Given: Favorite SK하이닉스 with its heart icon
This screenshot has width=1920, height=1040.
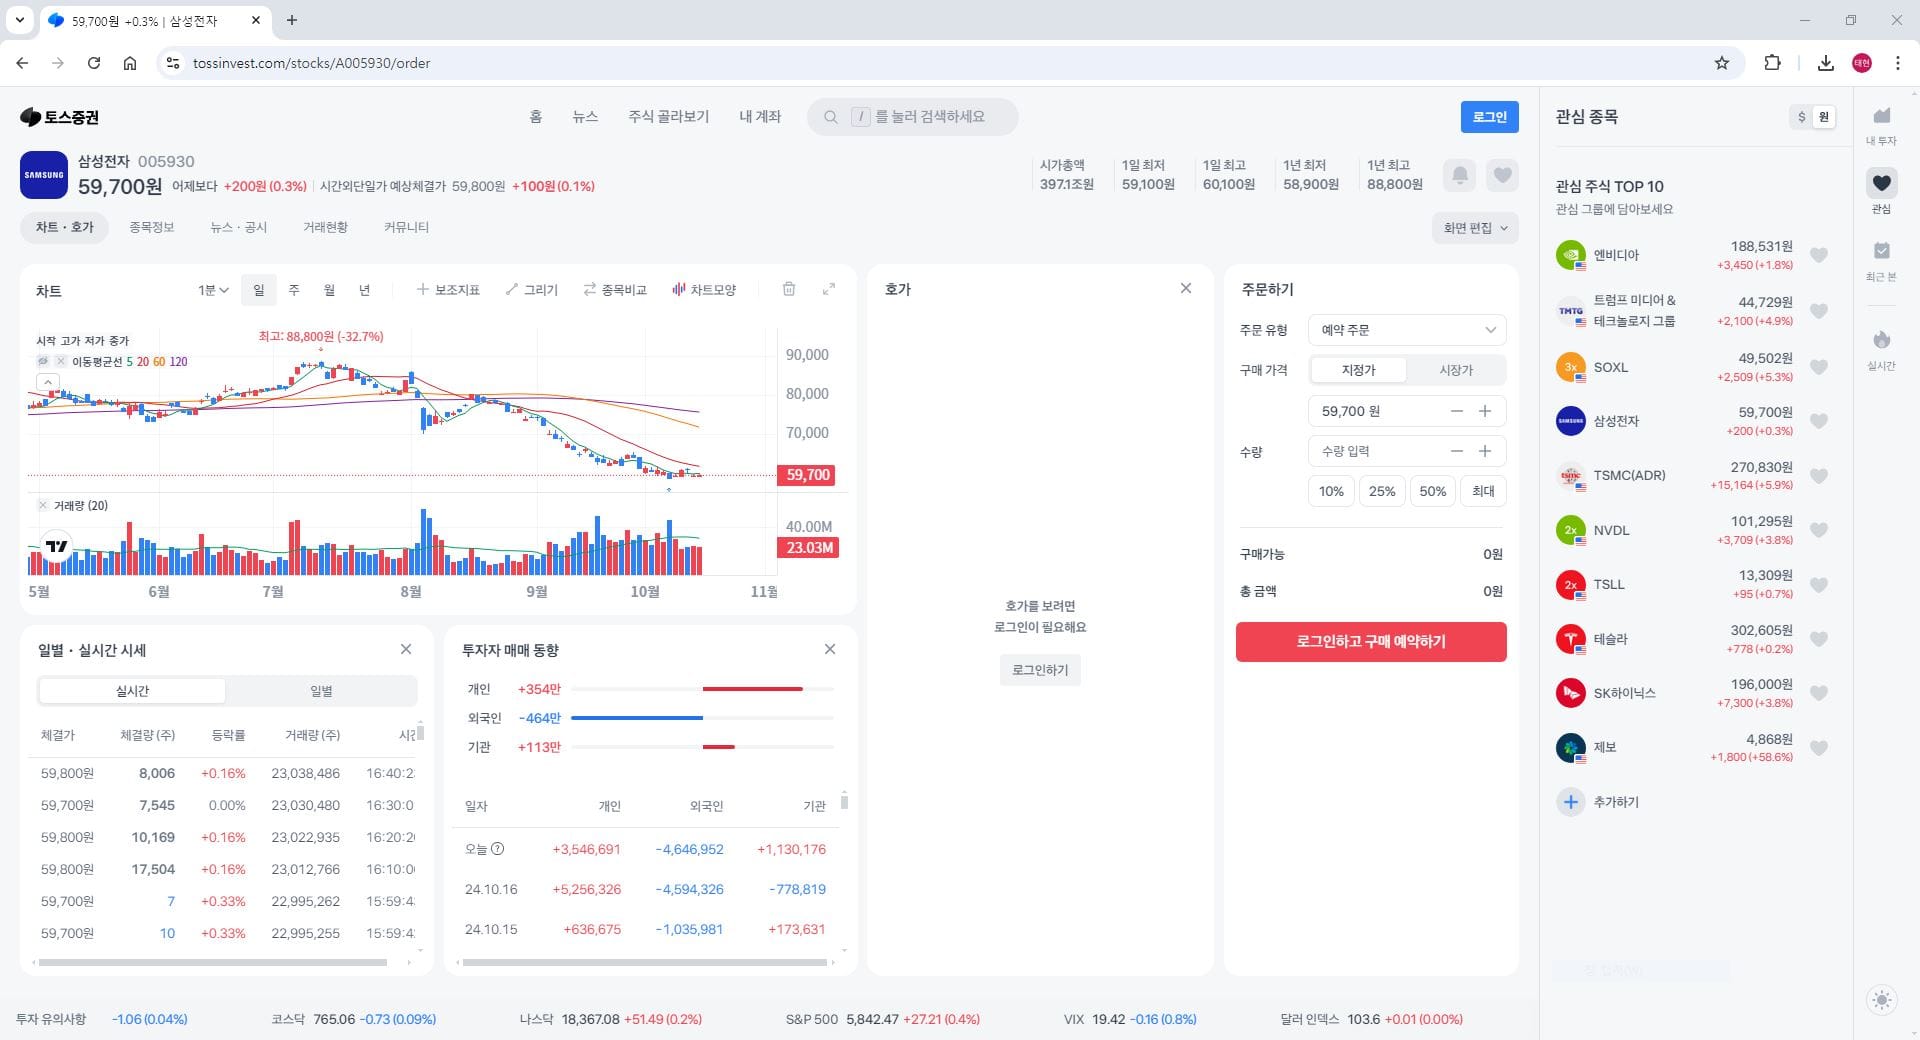Looking at the screenshot, I should (1819, 693).
